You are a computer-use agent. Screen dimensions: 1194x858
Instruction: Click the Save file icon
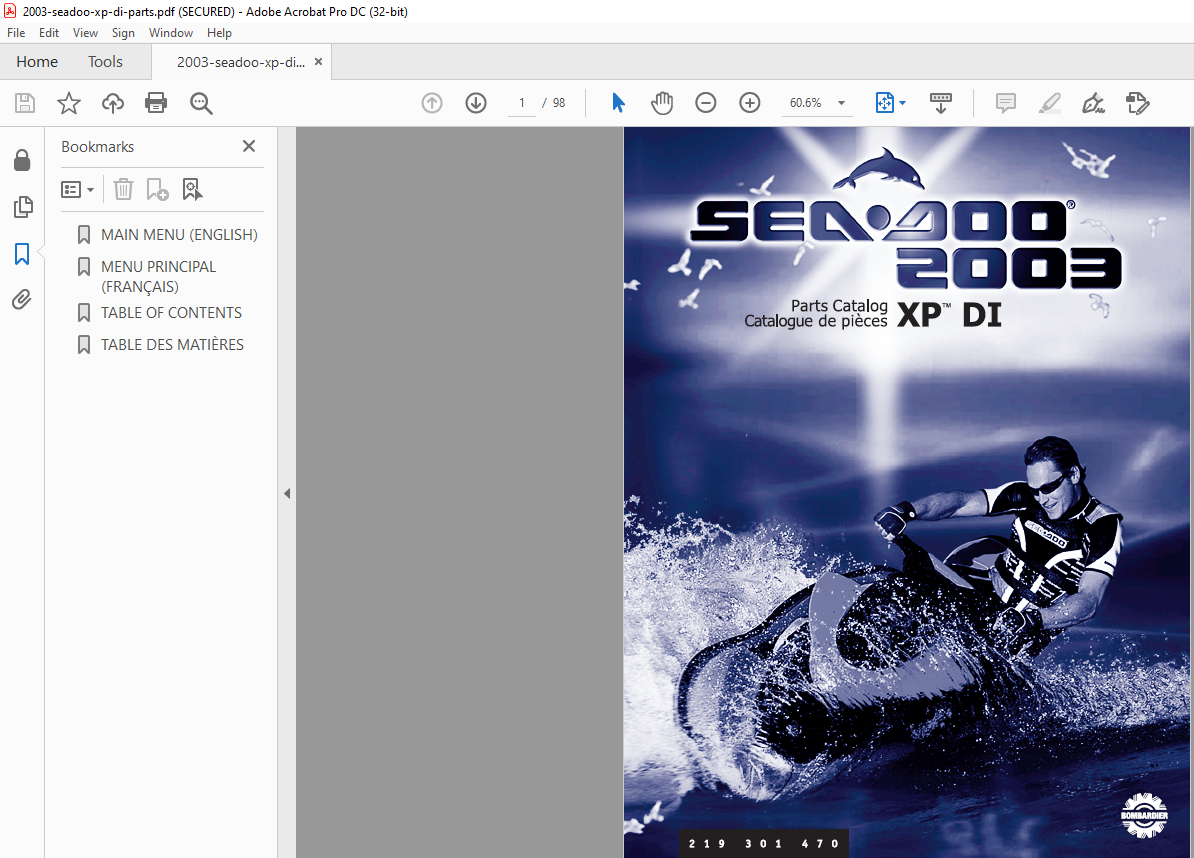coord(25,103)
